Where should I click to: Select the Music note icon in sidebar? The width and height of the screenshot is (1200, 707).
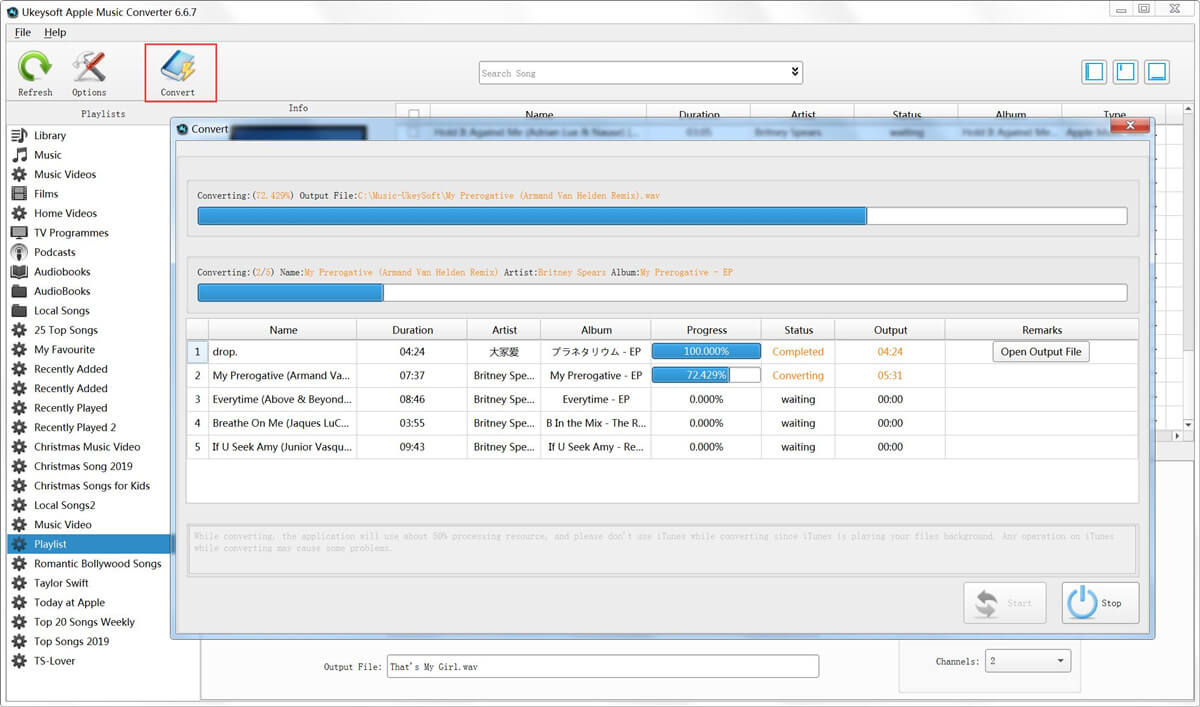(19, 155)
